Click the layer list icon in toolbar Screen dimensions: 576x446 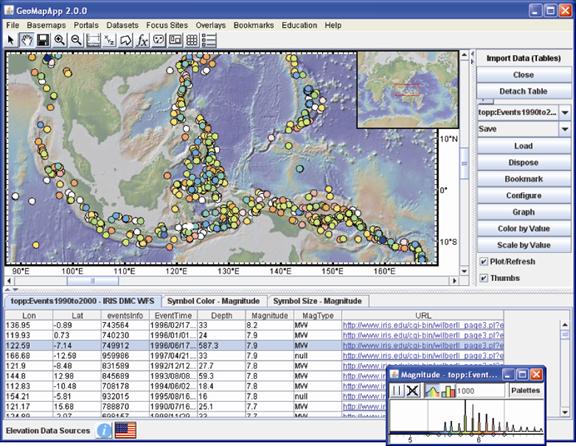pos(209,40)
